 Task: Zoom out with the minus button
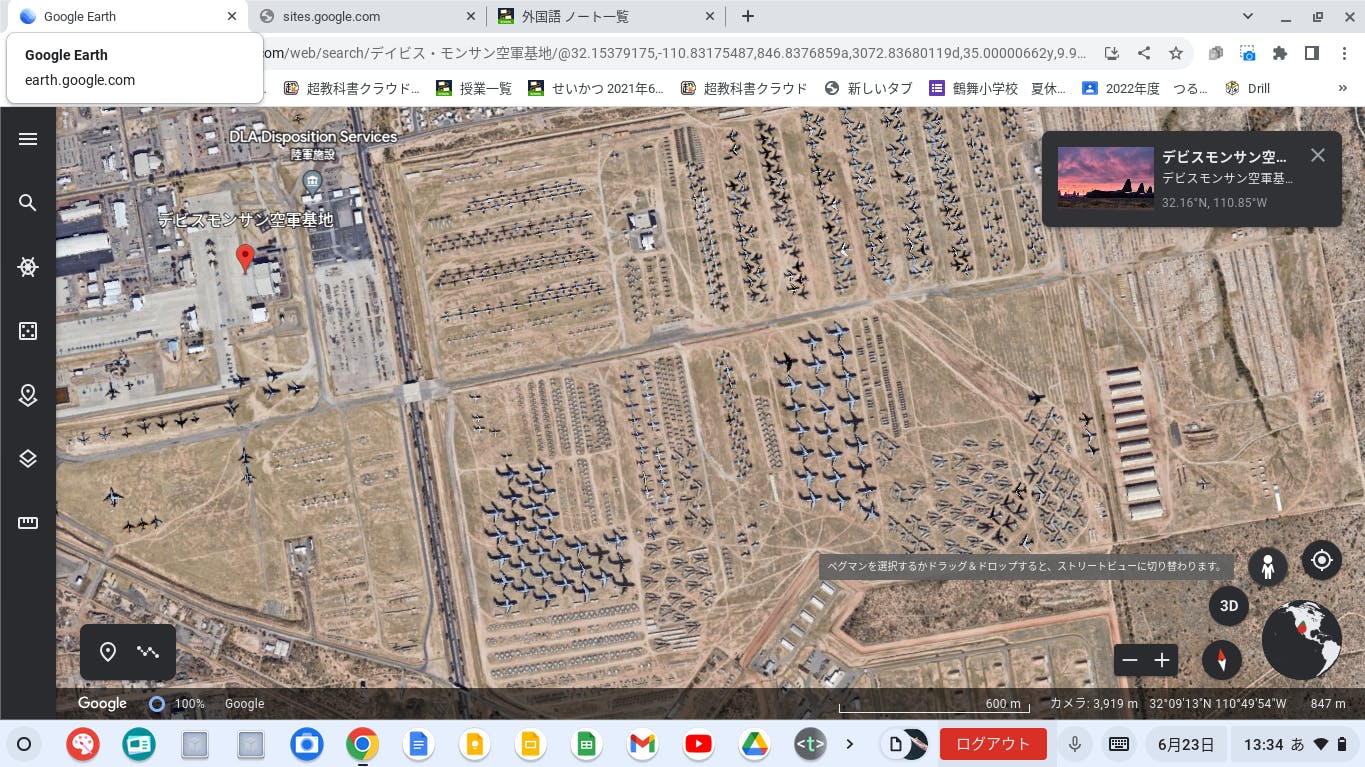(1130, 660)
